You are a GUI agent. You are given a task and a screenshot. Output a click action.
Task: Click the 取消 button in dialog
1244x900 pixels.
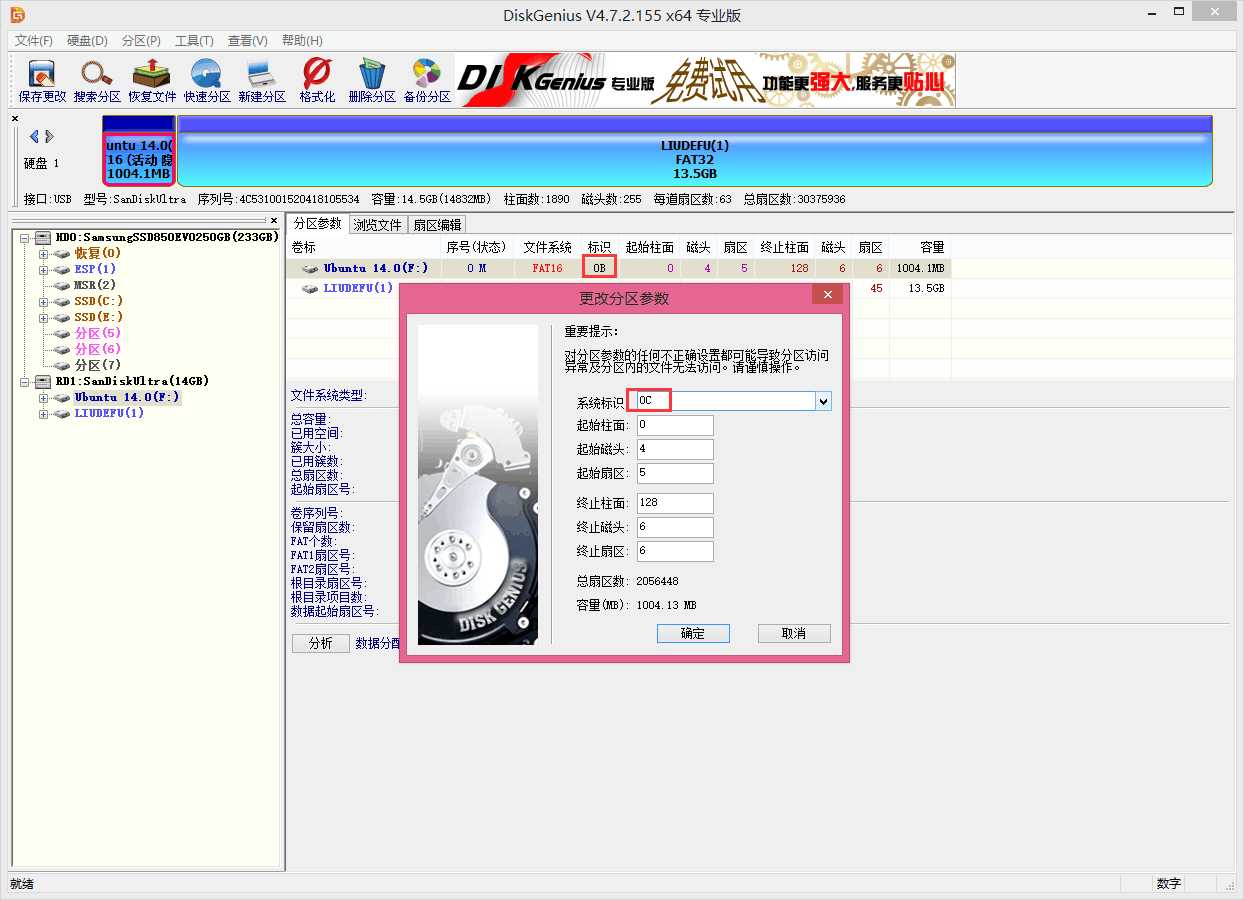(x=794, y=633)
